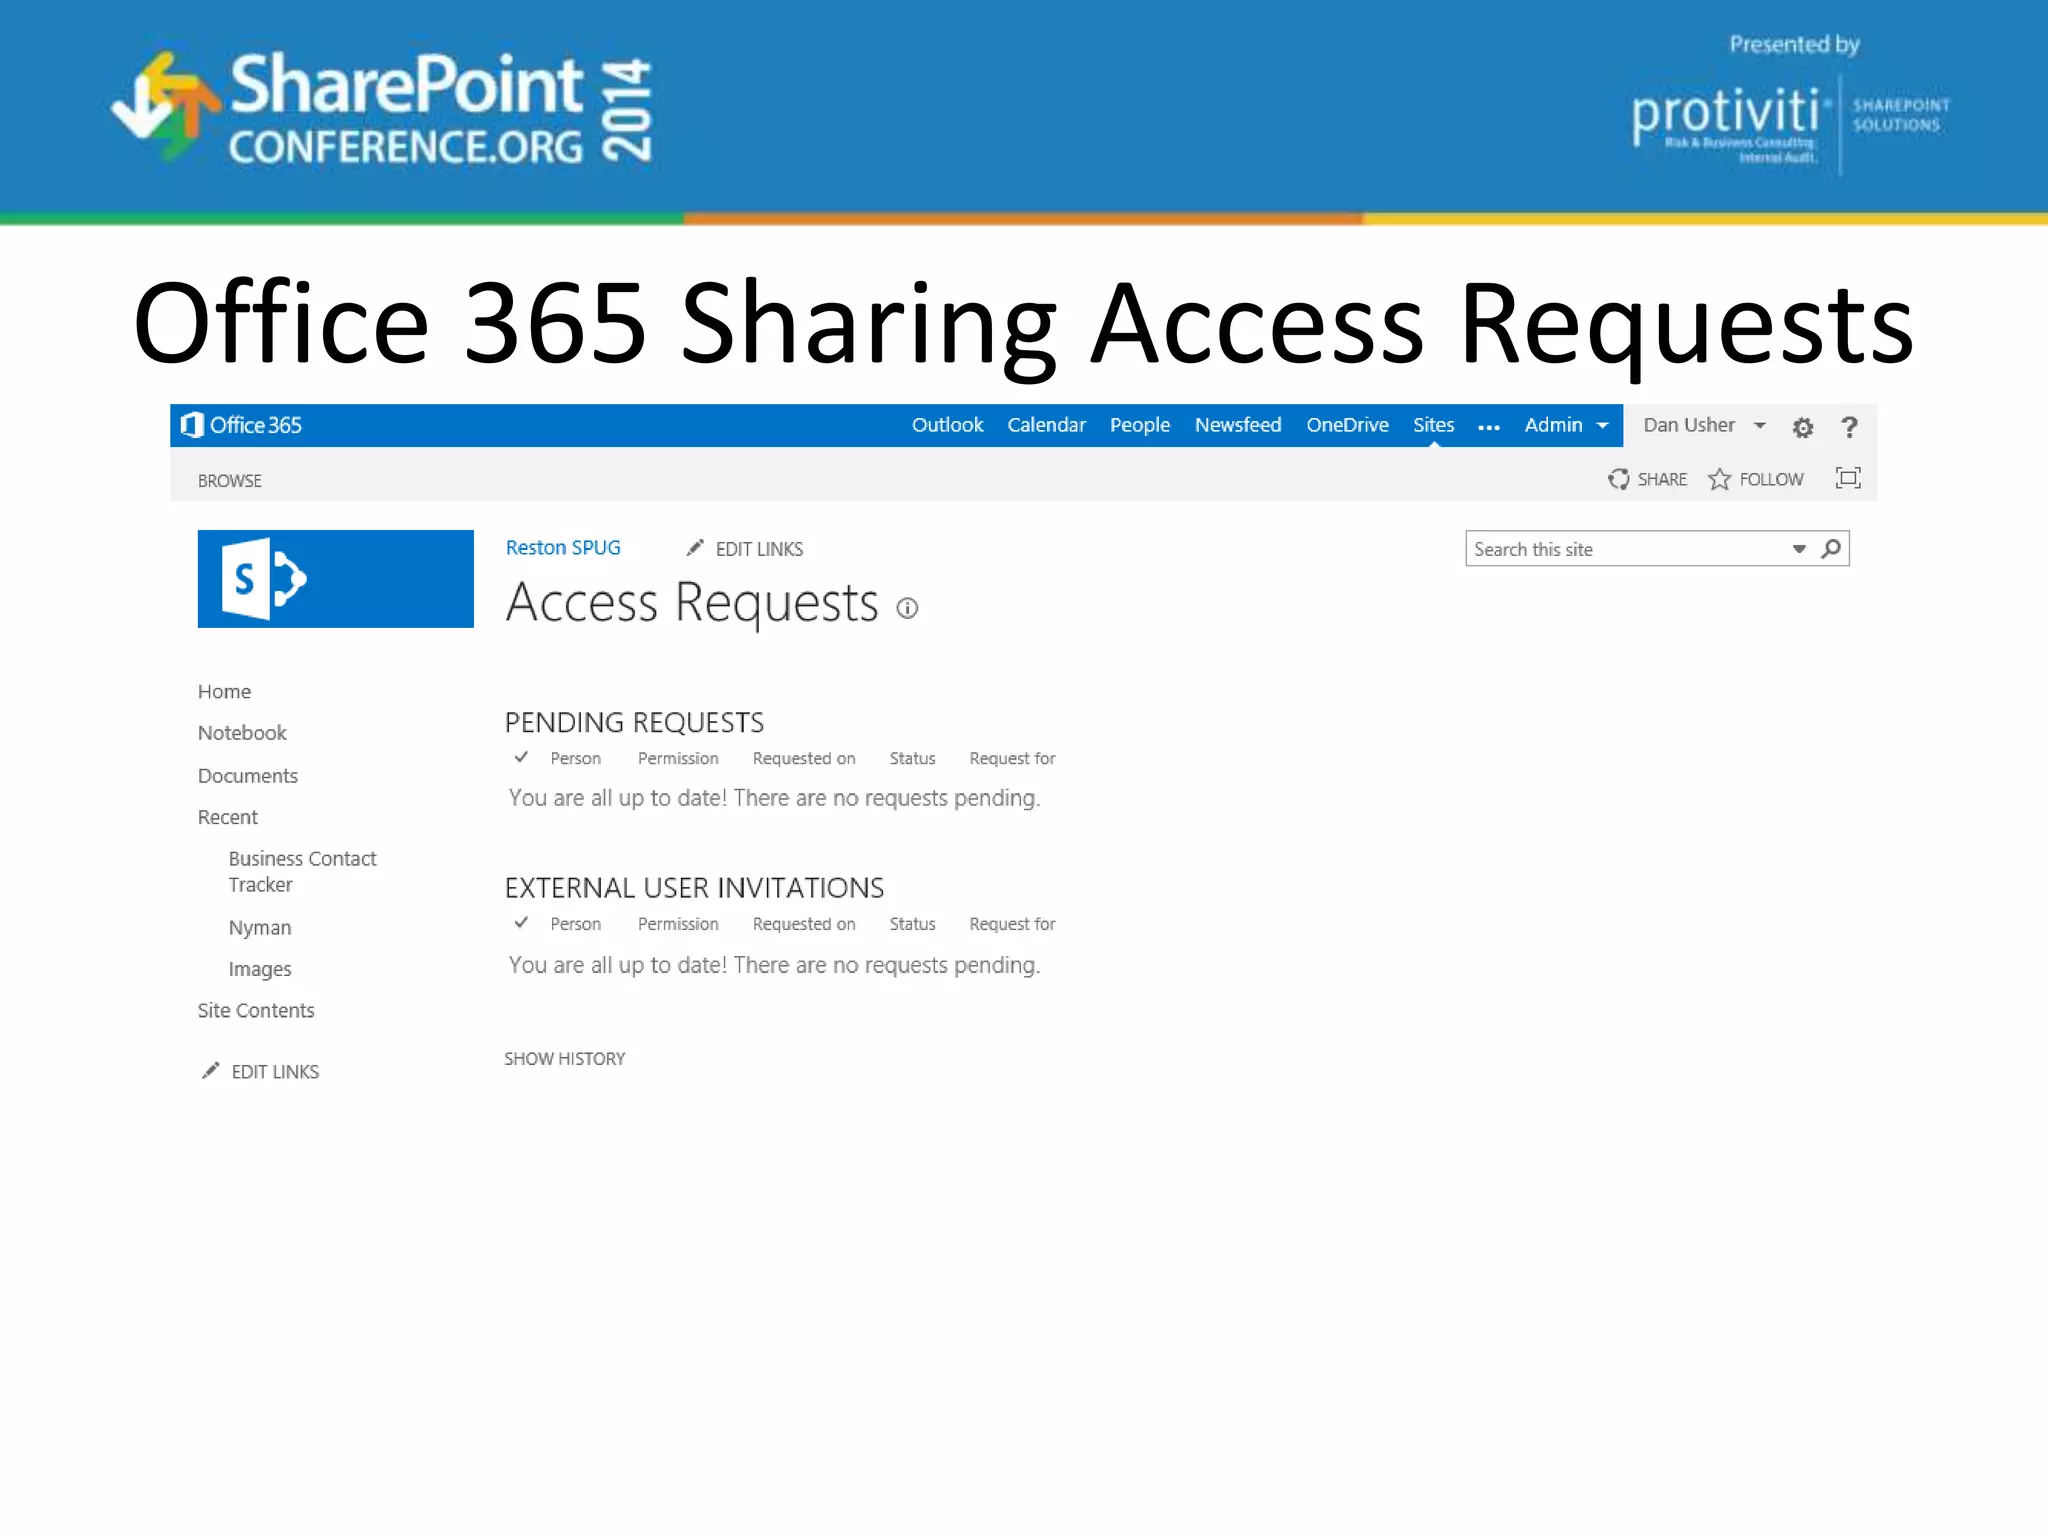
Task: Go to Calendar in the top bar
Action: click(1046, 425)
